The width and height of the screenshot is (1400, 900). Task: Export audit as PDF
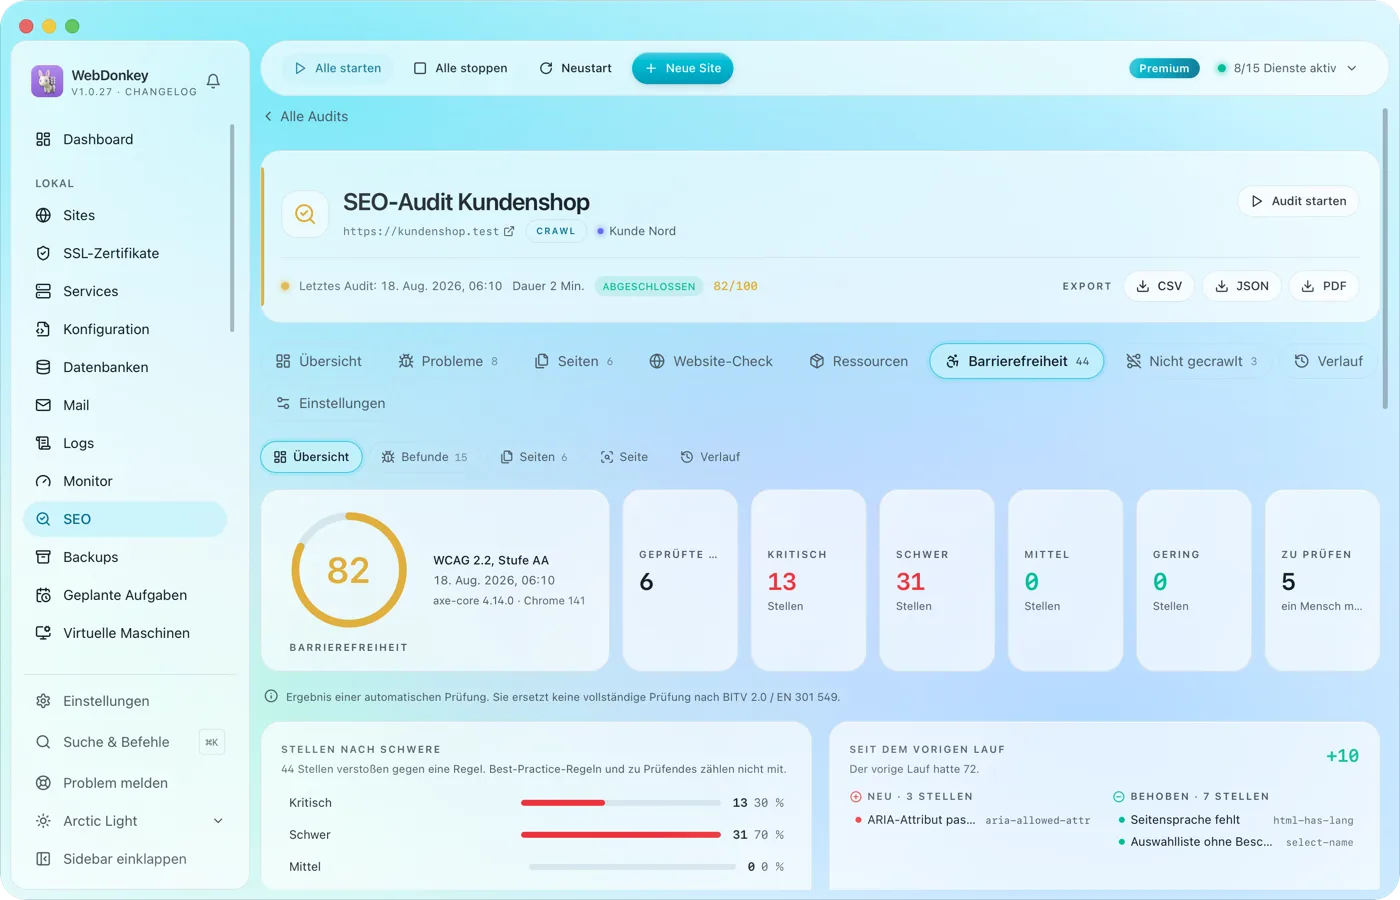click(x=1324, y=286)
